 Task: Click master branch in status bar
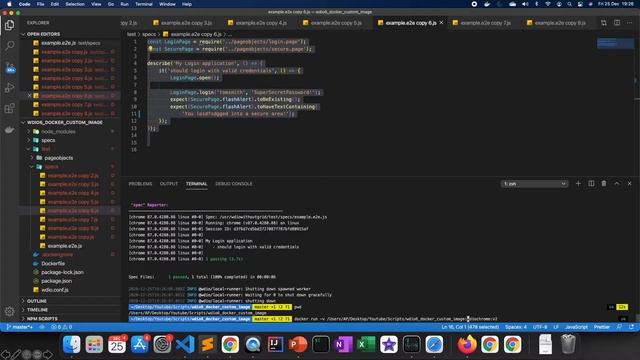(x=19, y=327)
